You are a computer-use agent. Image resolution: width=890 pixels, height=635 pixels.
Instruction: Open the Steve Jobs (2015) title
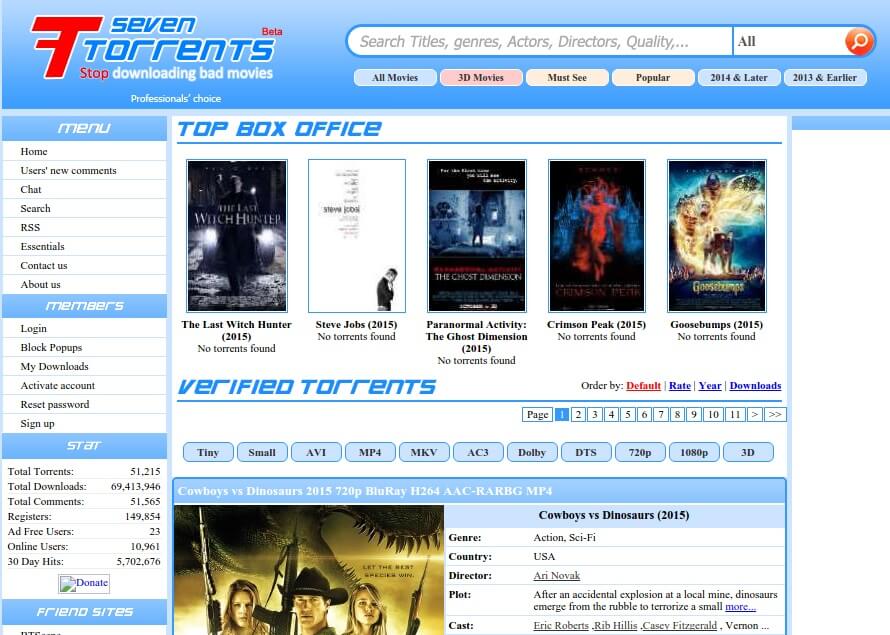pyautogui.click(x=356, y=325)
